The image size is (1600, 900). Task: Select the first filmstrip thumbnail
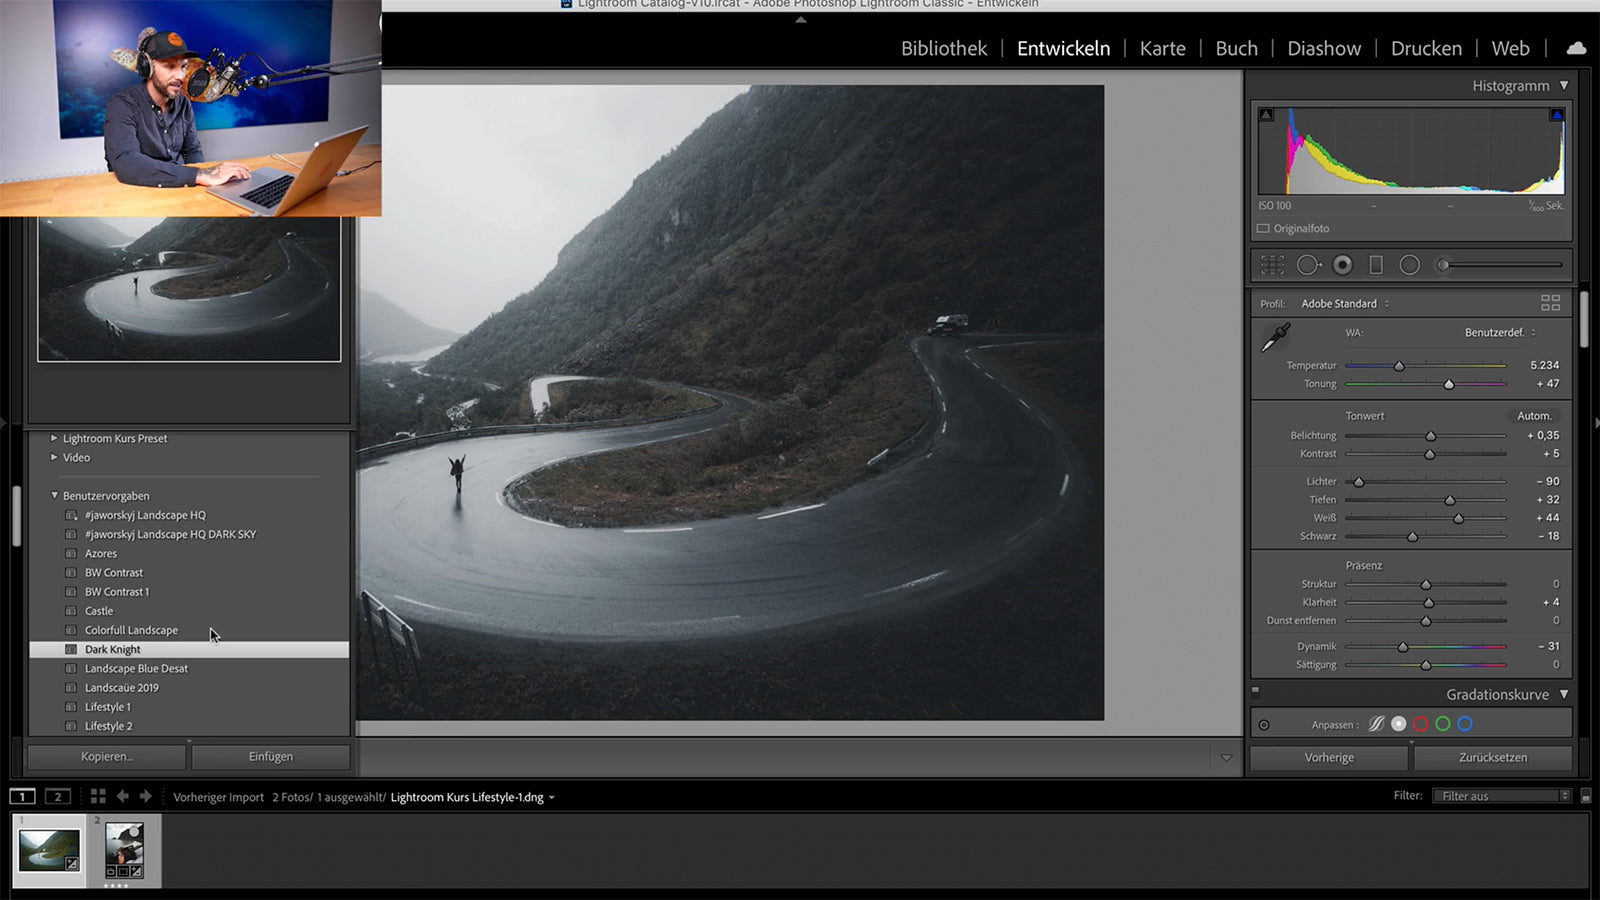(49, 850)
